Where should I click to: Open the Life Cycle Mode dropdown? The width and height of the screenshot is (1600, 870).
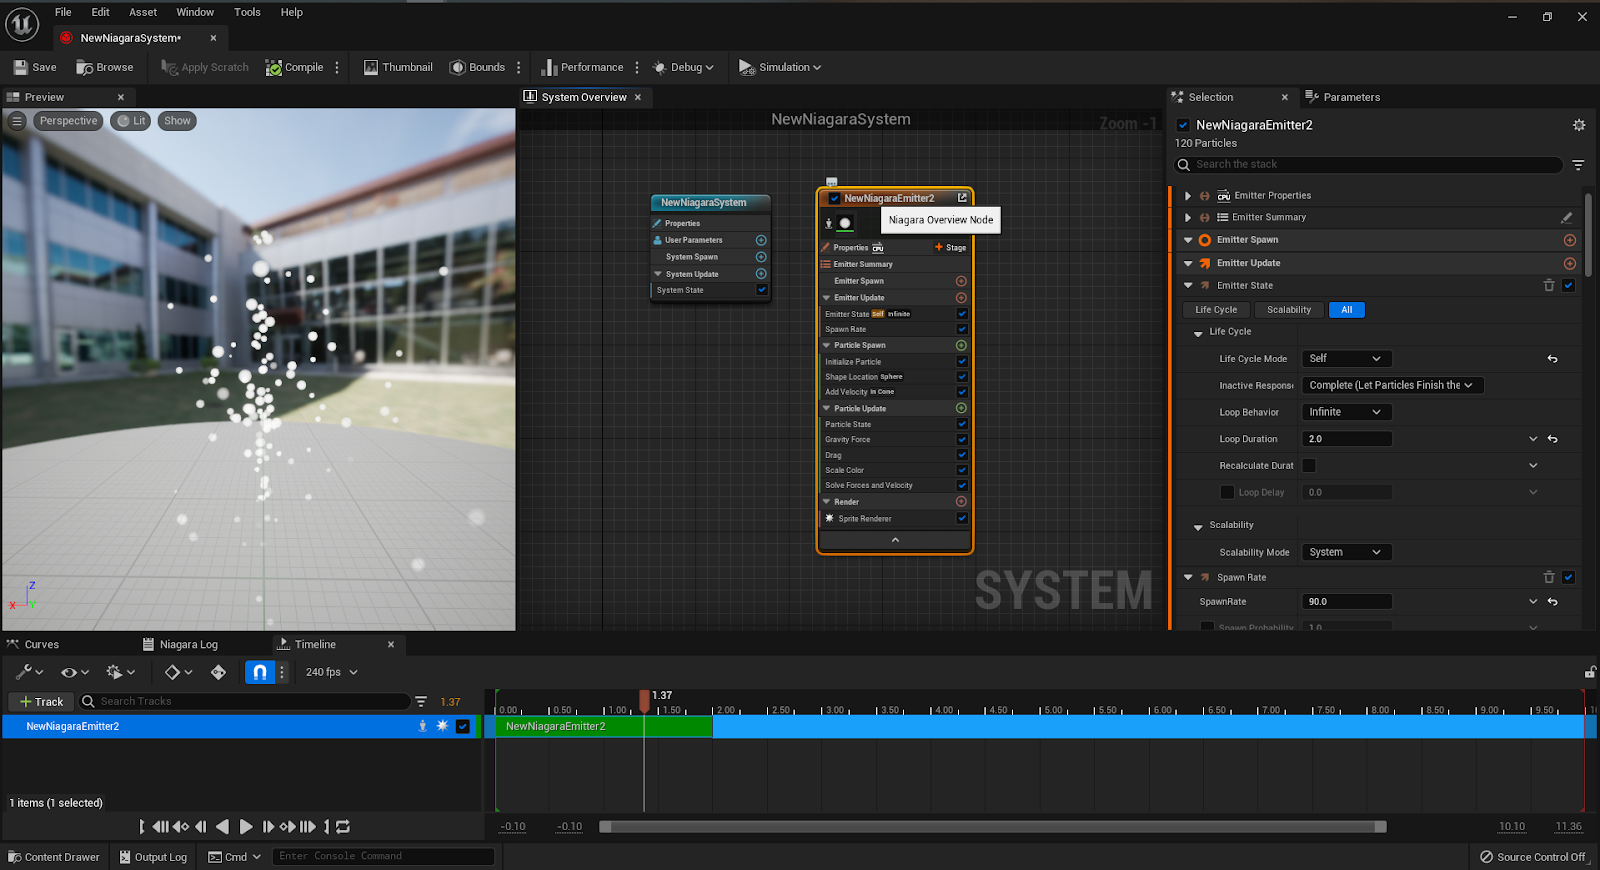[1346, 358]
